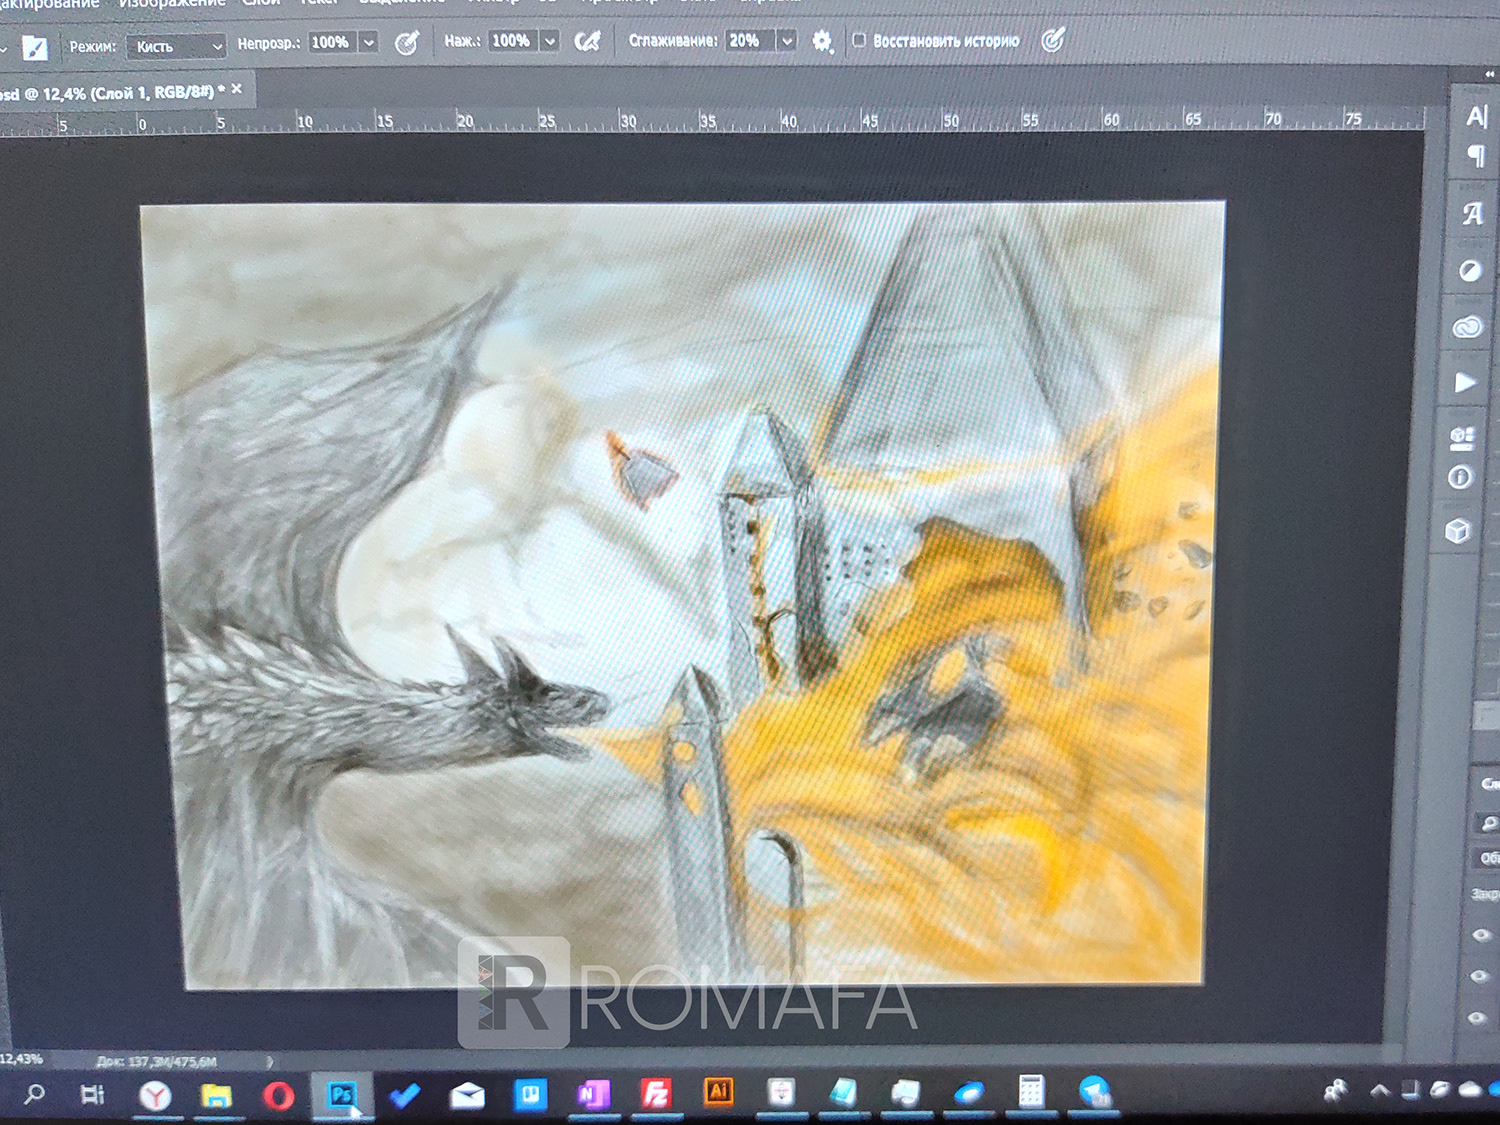Screen dimensions: 1500x1125
Task: Expand the Наж. flow slider arrow
Action: click(550, 41)
